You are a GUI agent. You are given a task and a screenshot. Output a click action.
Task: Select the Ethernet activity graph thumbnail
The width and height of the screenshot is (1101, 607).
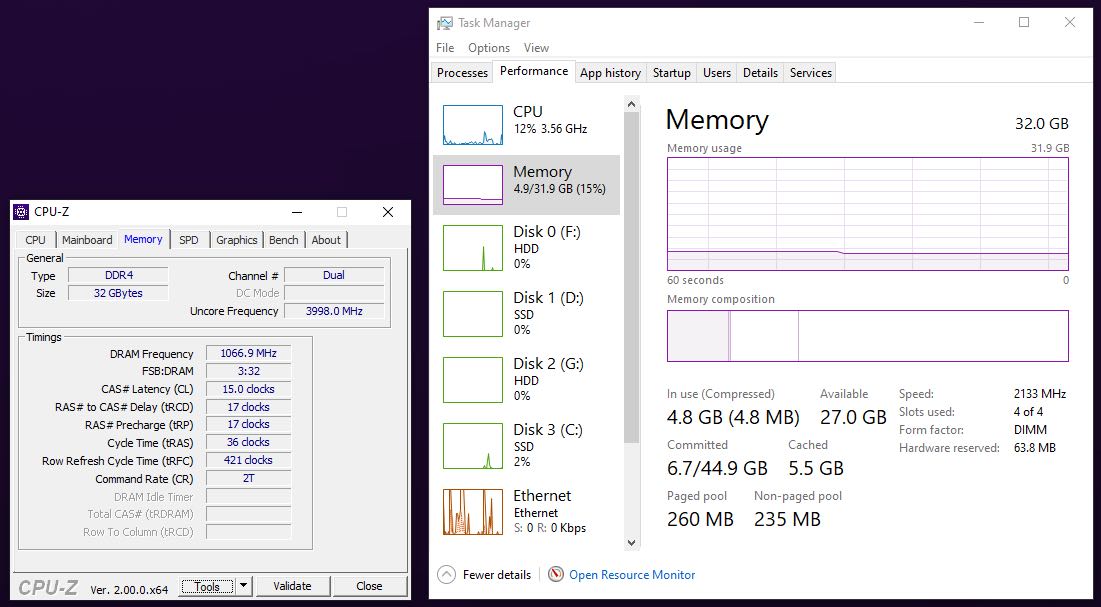(472, 511)
